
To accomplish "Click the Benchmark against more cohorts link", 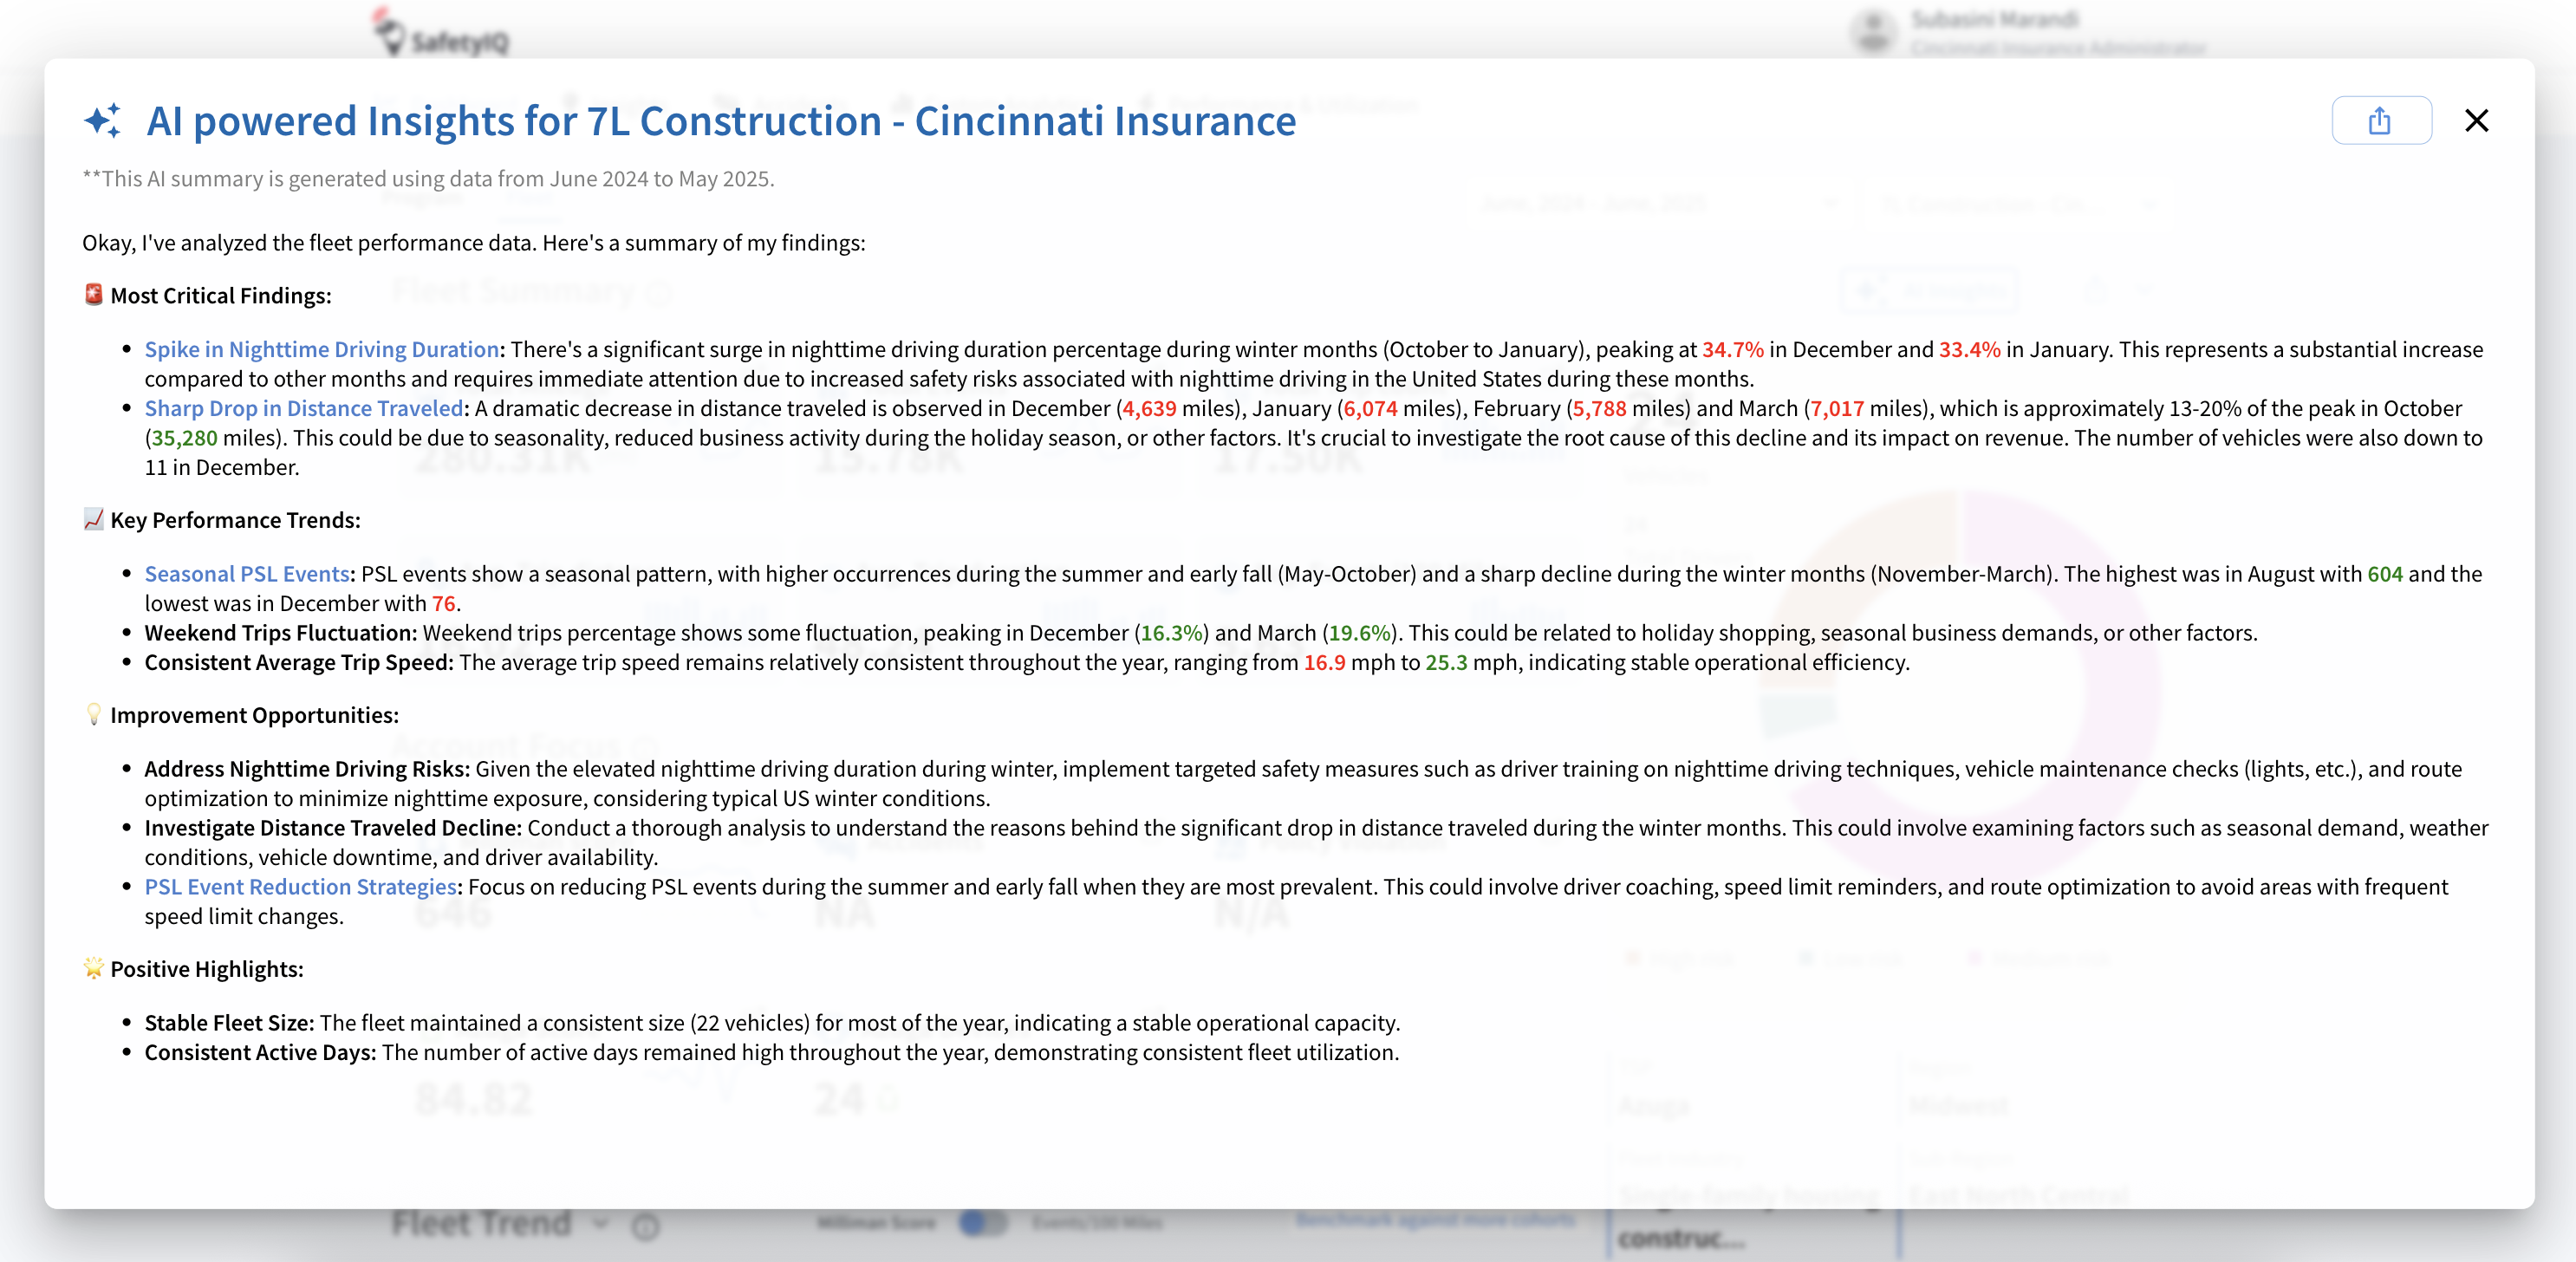I will point(1436,1219).
